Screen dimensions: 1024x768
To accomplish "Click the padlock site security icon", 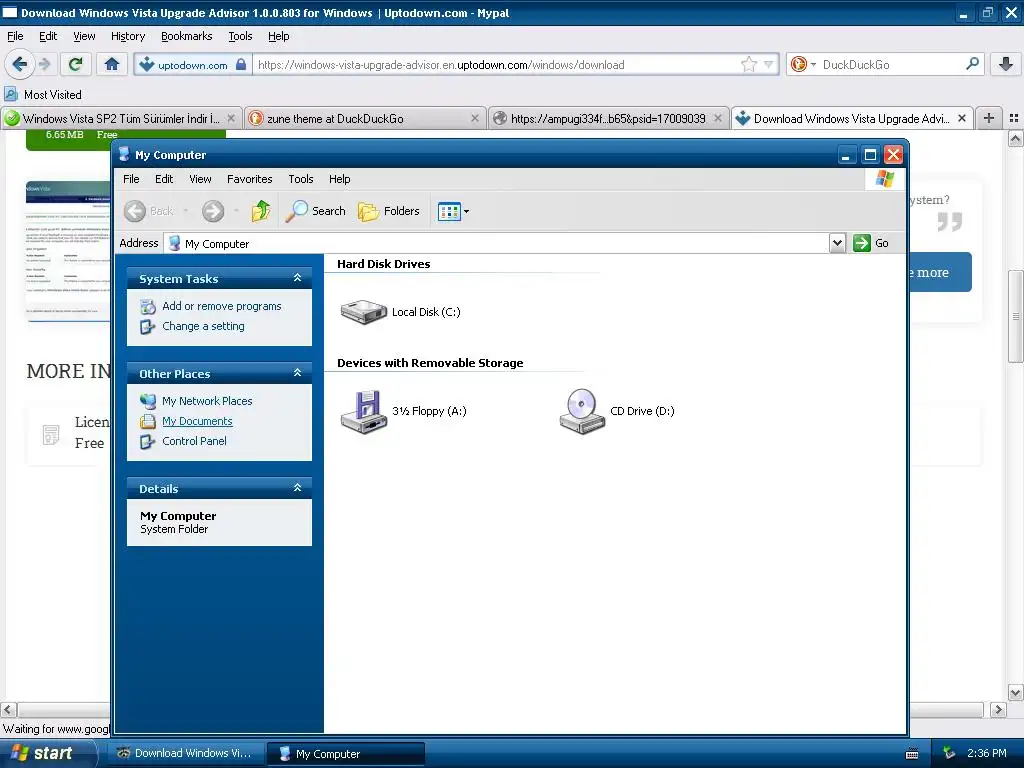I will click(x=241, y=64).
